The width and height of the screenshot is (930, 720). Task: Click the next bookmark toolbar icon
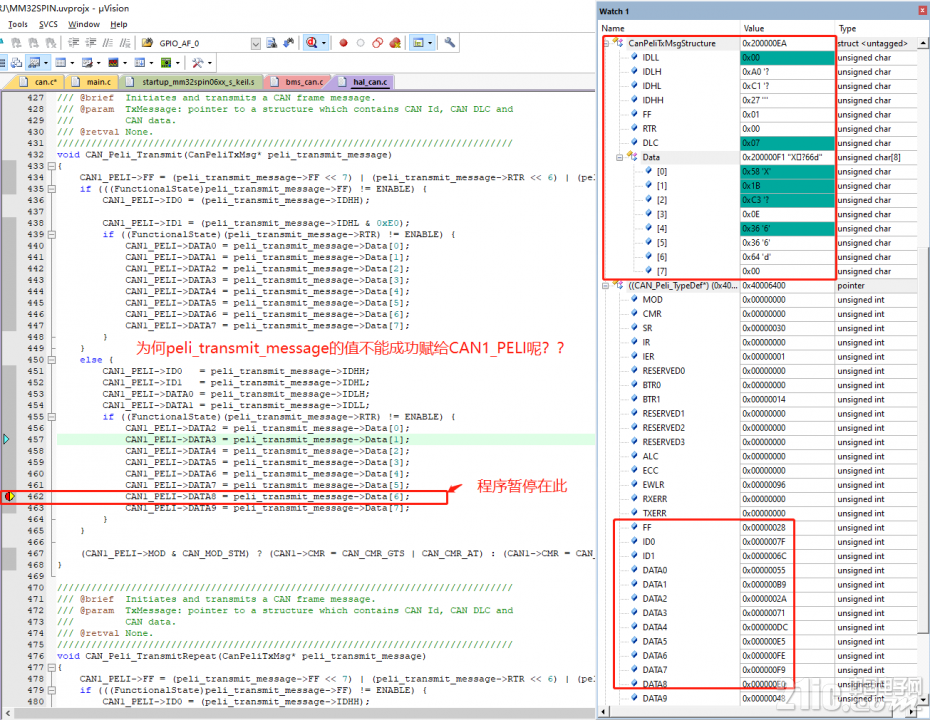point(34,43)
